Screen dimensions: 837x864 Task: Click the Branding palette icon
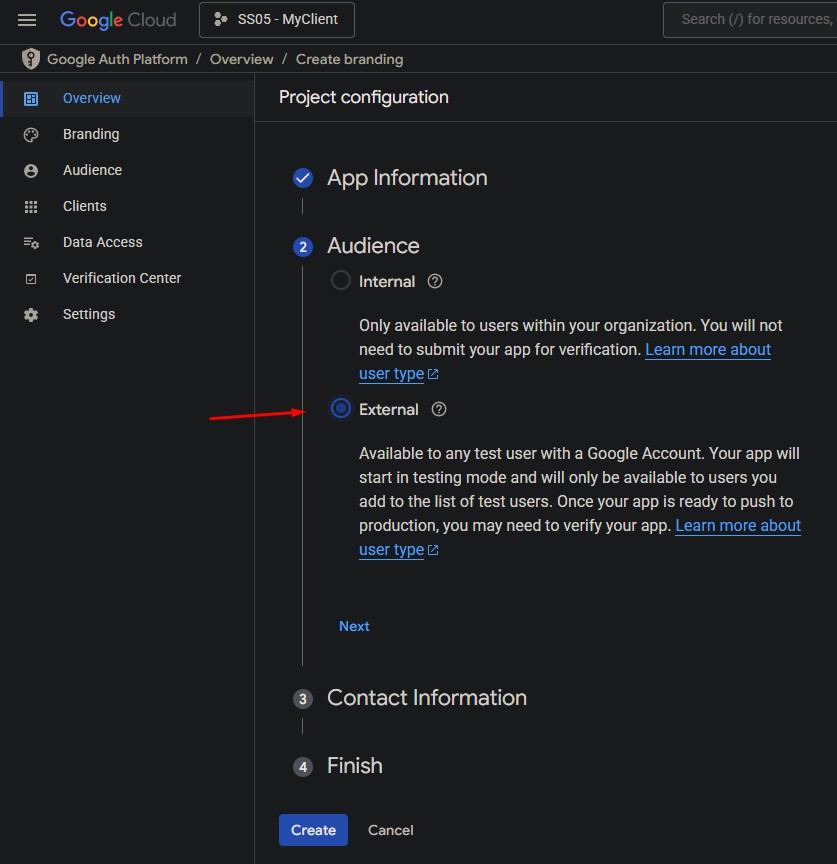pos(31,135)
